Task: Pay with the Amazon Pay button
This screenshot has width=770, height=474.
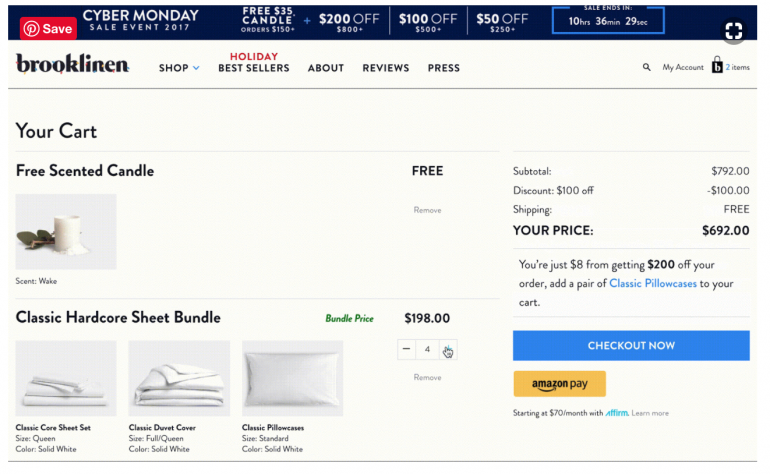Action: point(559,384)
